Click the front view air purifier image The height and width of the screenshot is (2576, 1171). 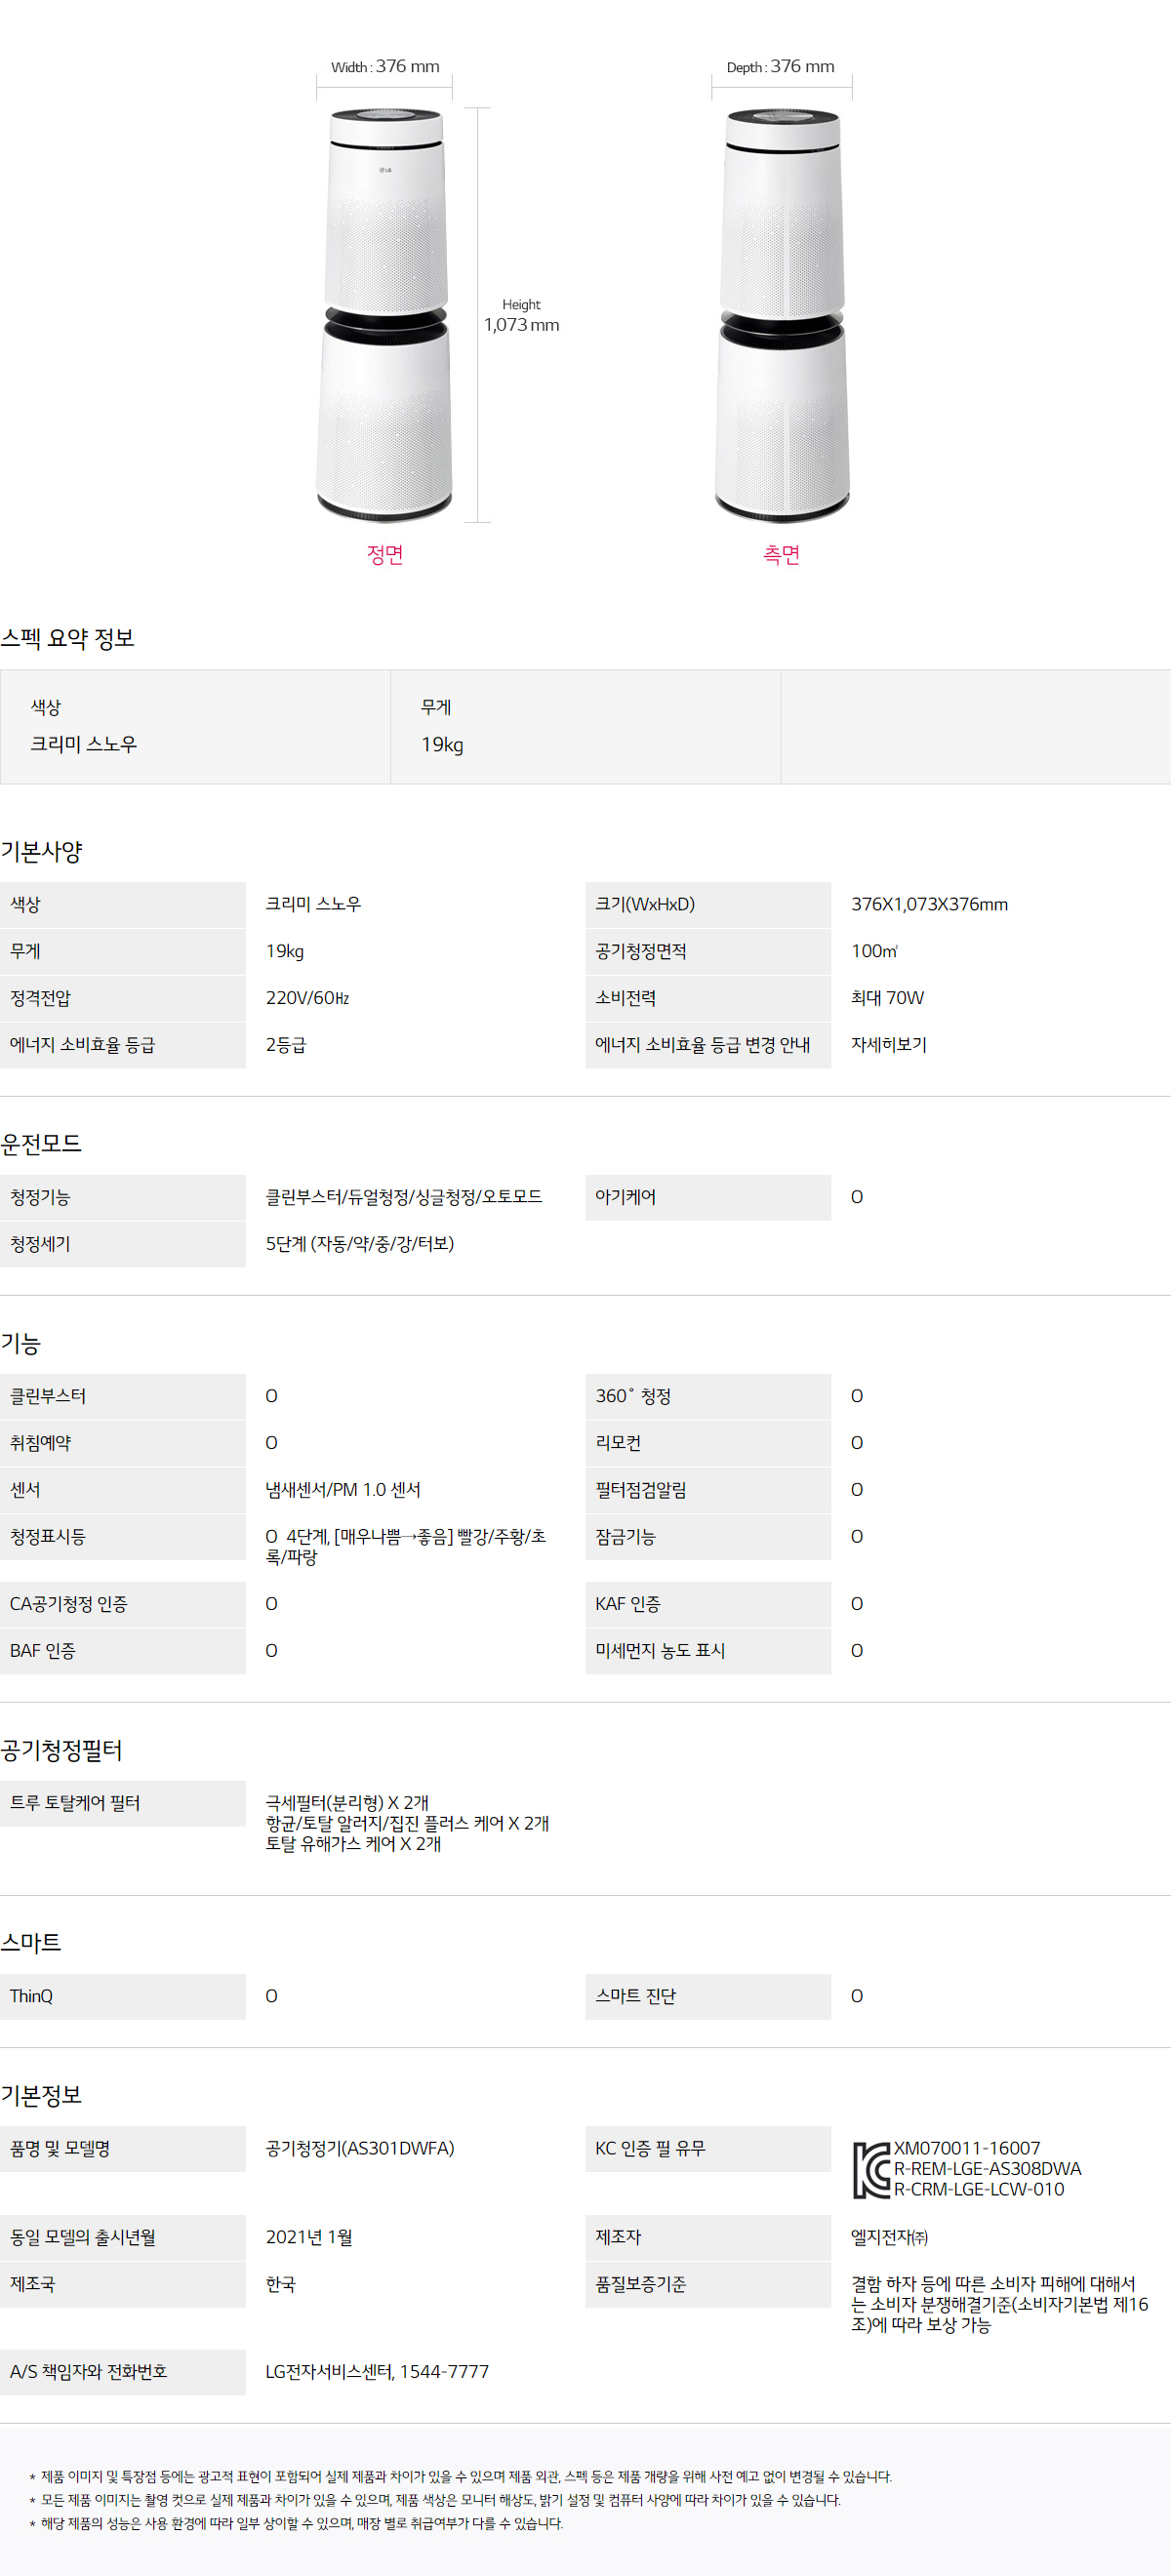(385, 315)
